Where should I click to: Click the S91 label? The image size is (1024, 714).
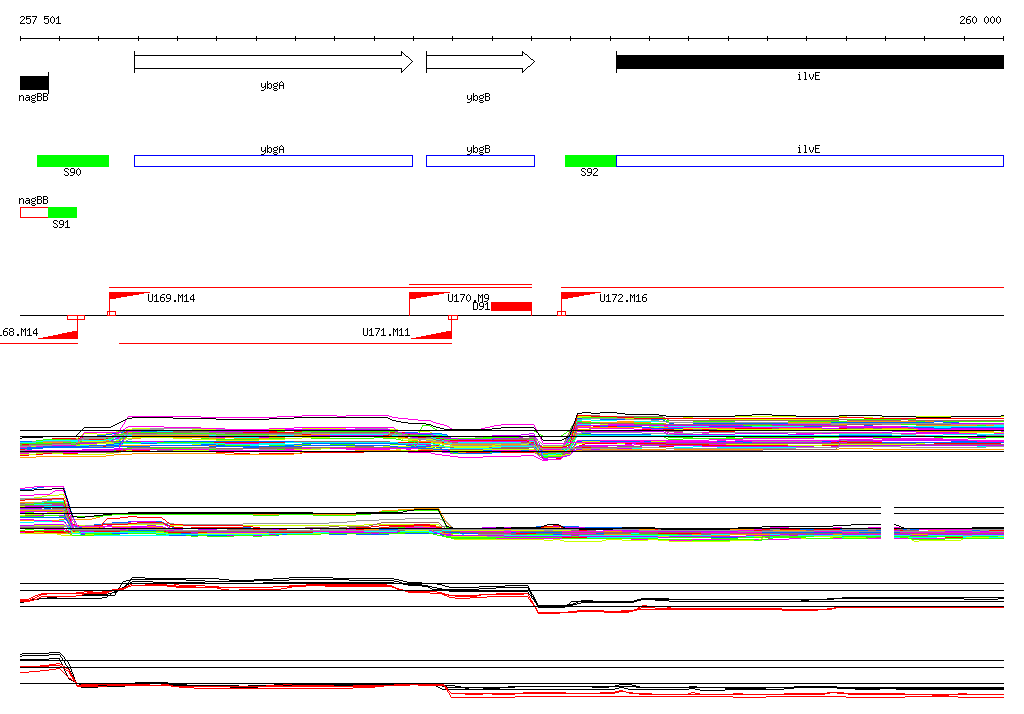coord(61,224)
